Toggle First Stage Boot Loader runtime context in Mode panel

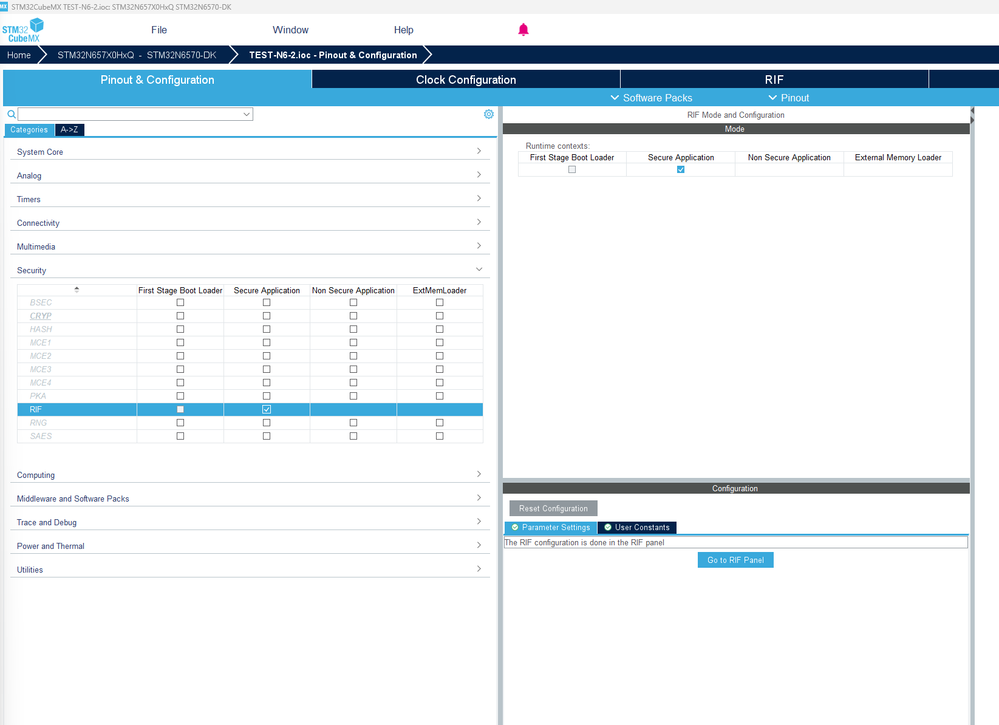coord(572,169)
